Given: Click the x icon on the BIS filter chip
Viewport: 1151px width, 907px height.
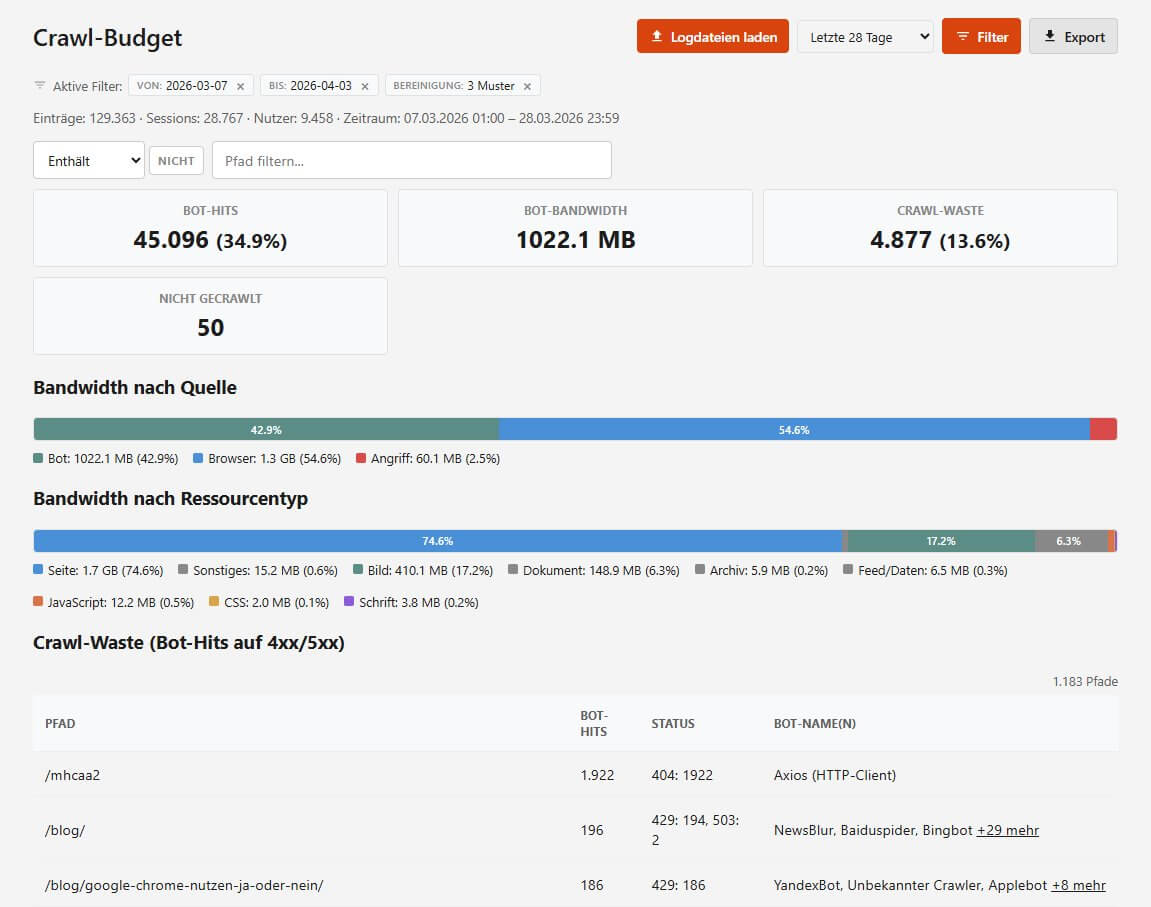Looking at the screenshot, I should [366, 85].
